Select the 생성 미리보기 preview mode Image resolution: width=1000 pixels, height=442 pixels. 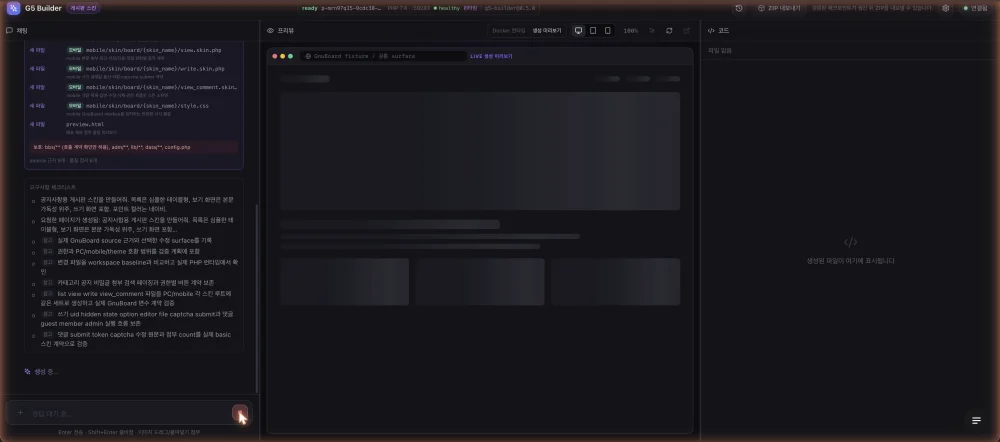point(547,31)
